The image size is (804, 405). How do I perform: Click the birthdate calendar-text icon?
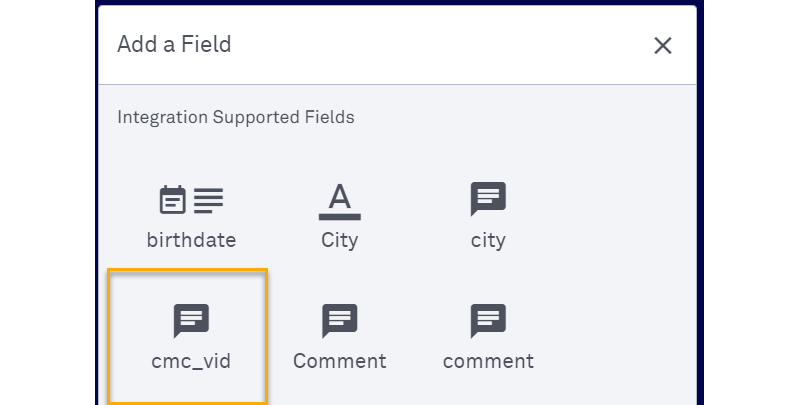coord(191,200)
